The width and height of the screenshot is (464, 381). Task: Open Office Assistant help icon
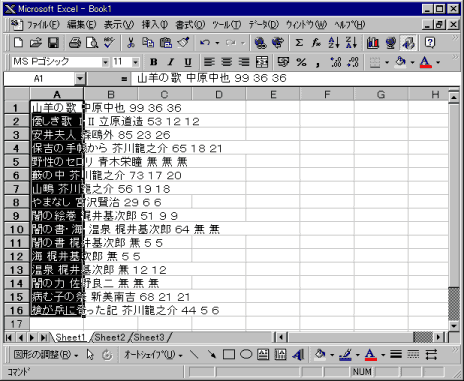tap(430, 43)
